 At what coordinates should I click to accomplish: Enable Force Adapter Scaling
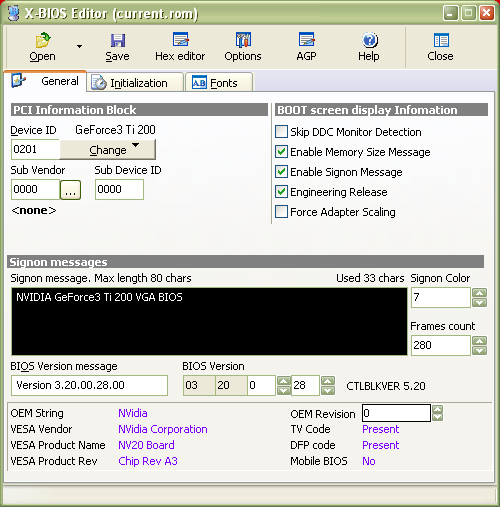[281, 212]
